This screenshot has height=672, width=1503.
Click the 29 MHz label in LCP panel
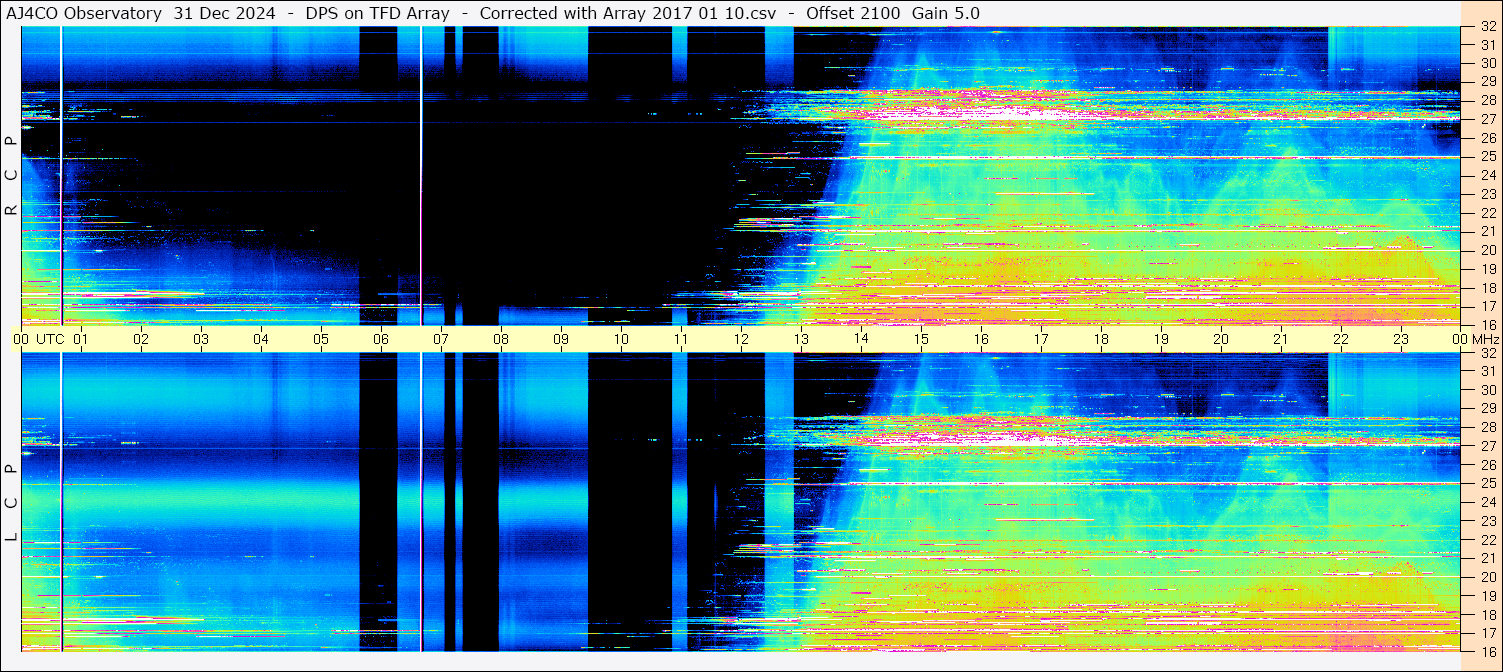[x=1487, y=409]
